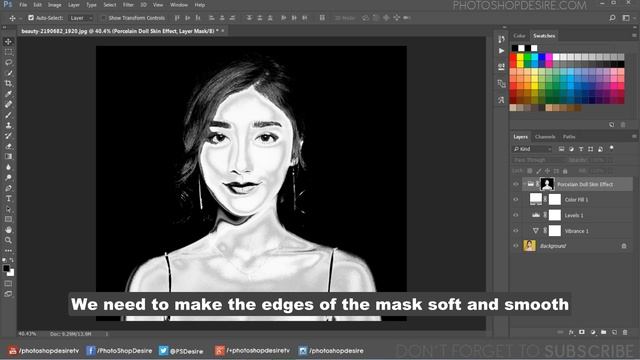640x360 pixels.
Task: Open the Filter menu
Action: (128, 5)
